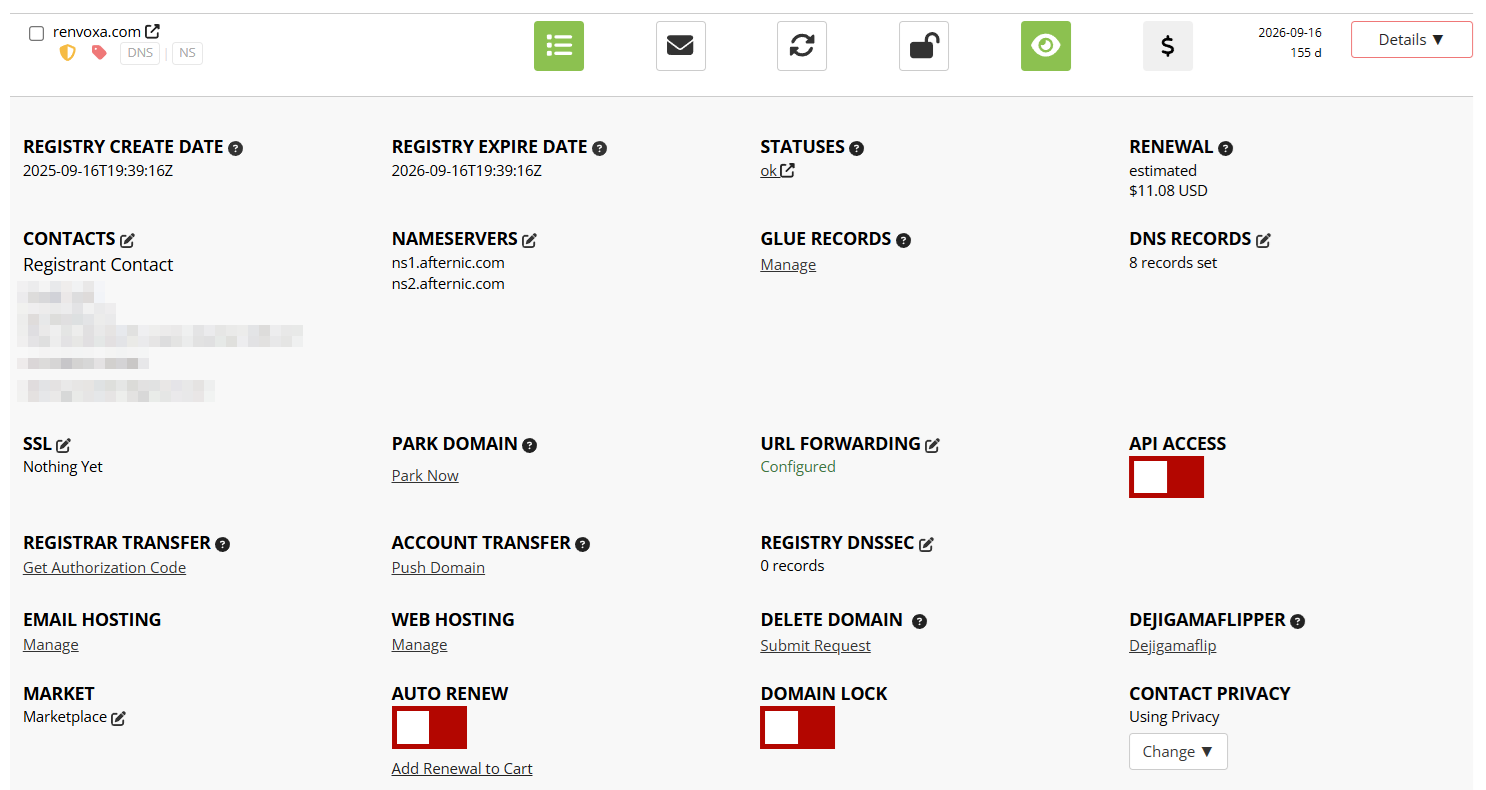Click the 8 records set text
This screenshot has width=1486, height=790.
pos(1173,263)
